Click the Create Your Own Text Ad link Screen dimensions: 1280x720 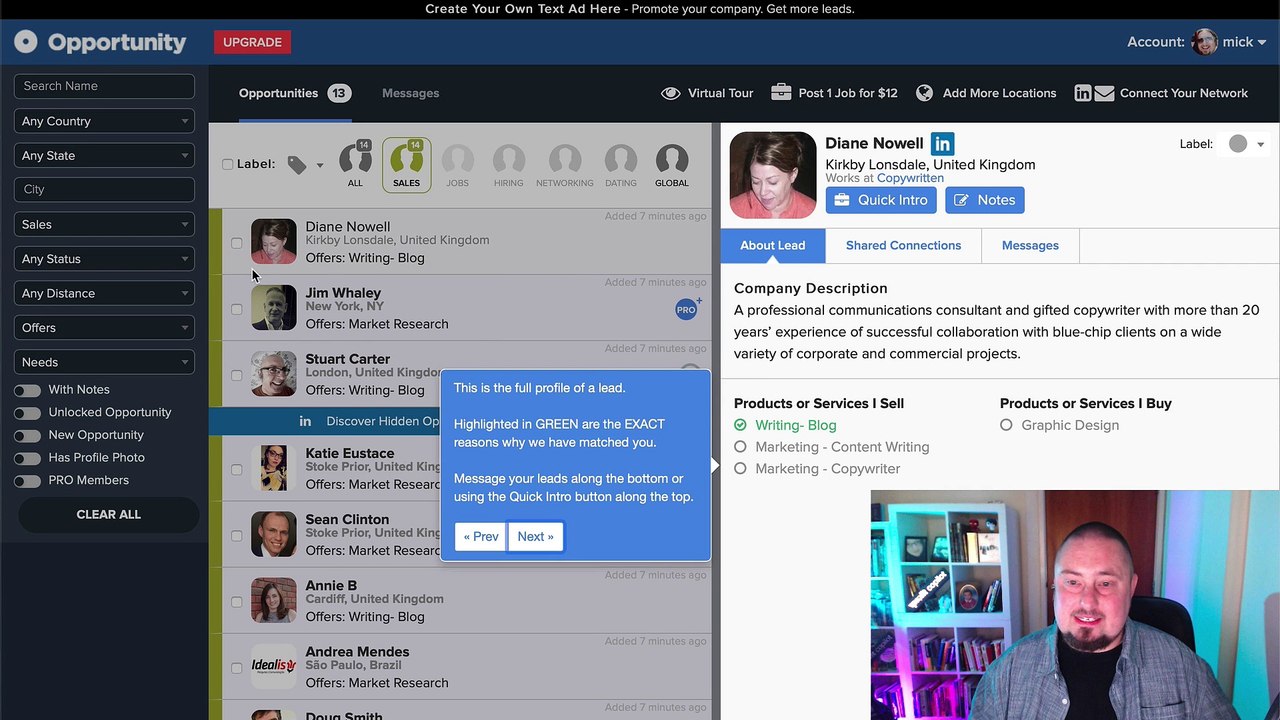(x=523, y=9)
